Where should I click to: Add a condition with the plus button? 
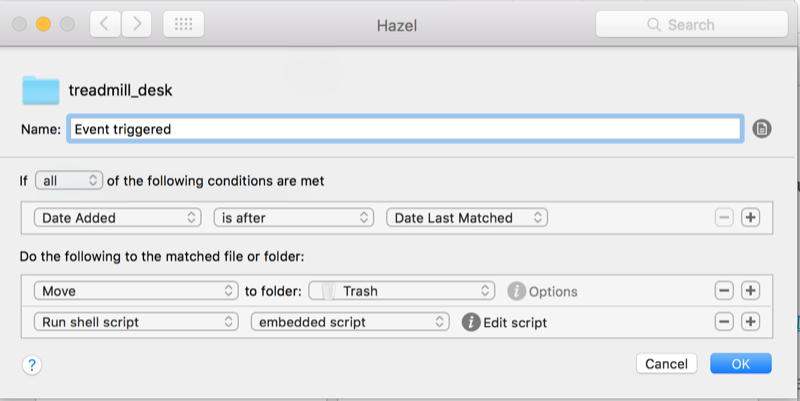point(750,218)
